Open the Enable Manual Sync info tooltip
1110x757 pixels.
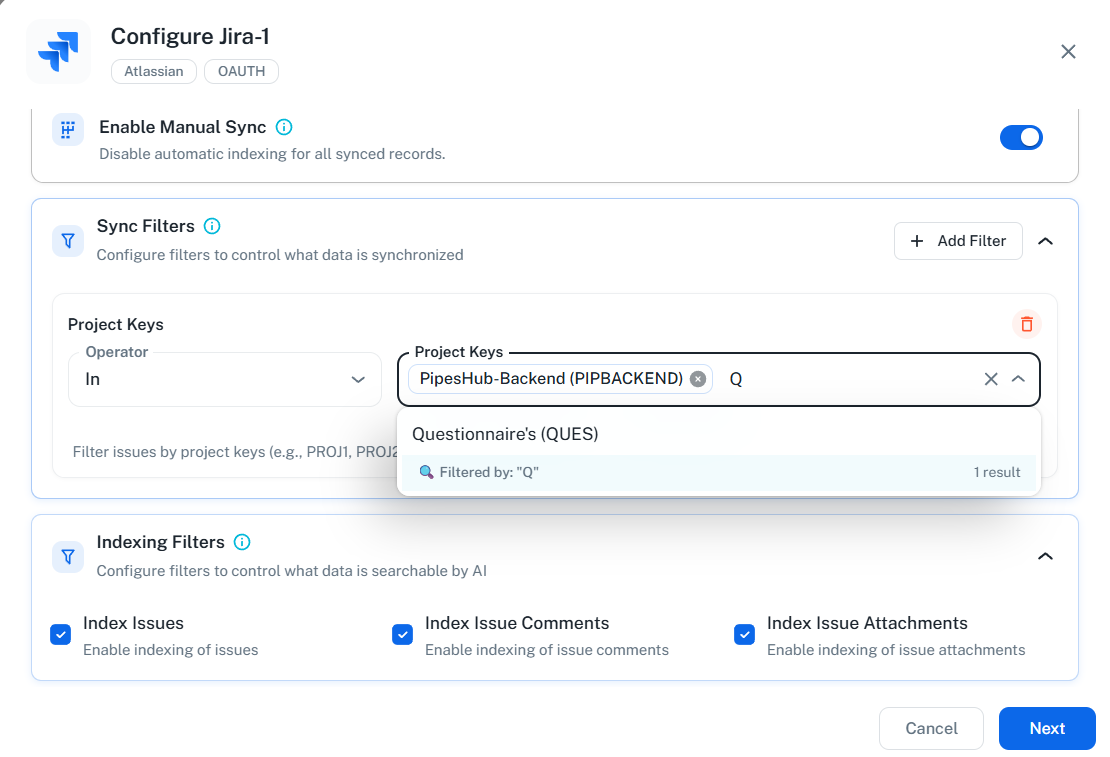point(284,127)
